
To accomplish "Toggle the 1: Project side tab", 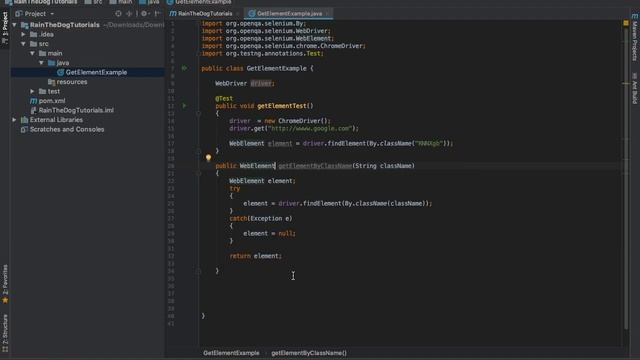I will click(5, 29).
